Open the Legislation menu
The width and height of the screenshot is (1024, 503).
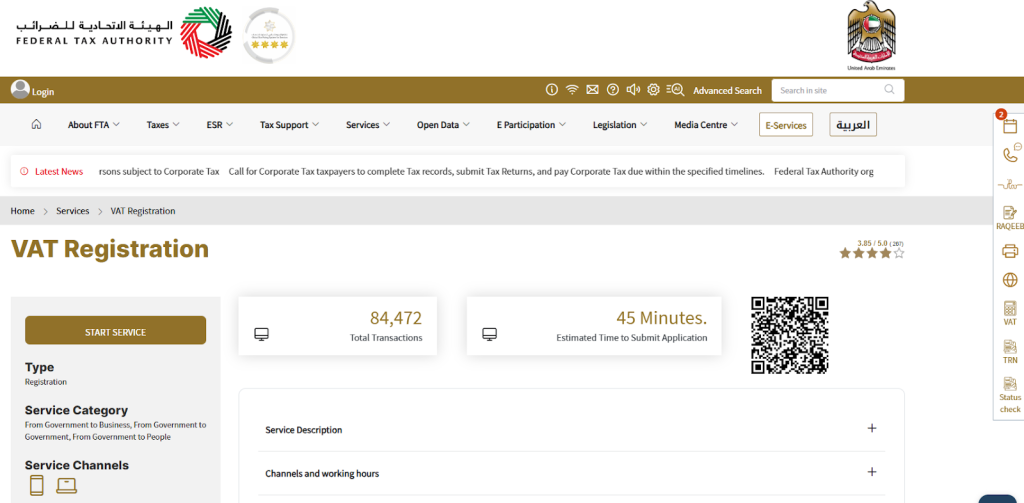point(619,125)
